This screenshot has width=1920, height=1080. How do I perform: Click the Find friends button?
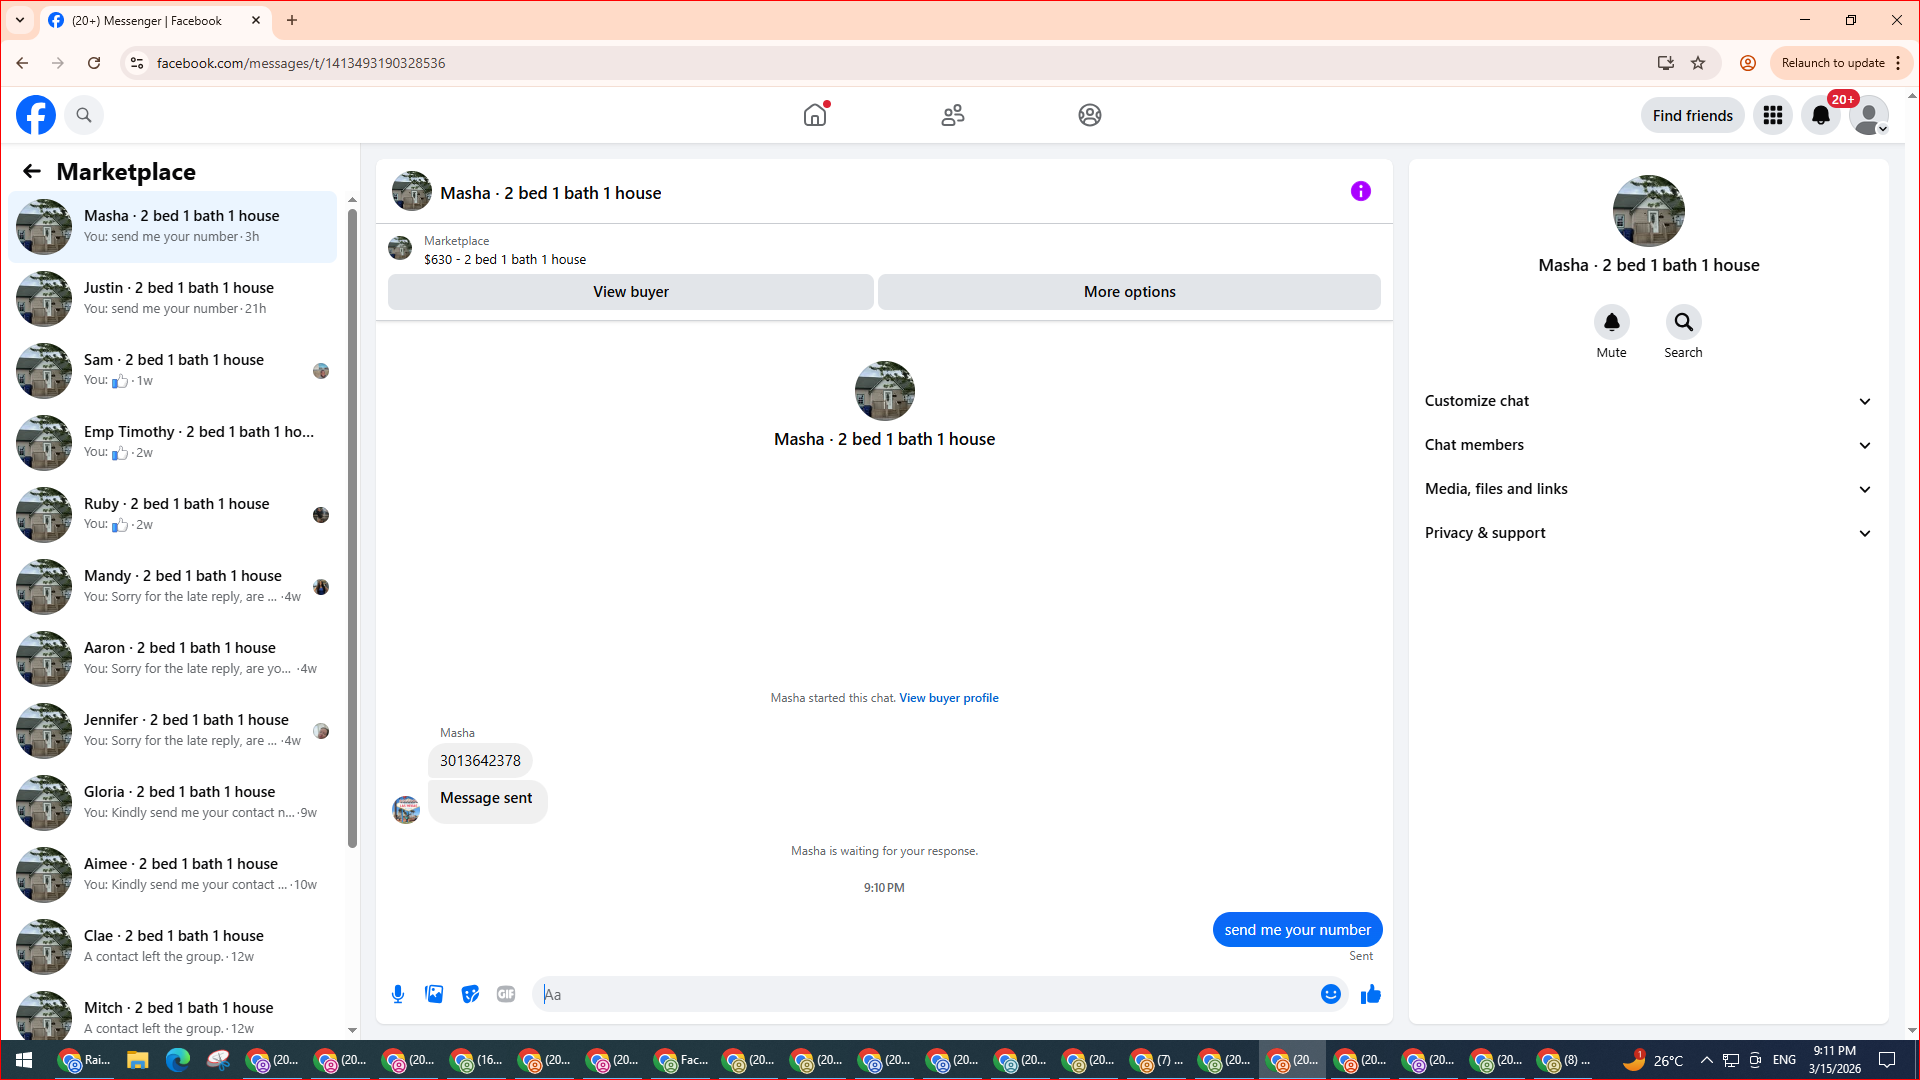click(x=1693, y=115)
